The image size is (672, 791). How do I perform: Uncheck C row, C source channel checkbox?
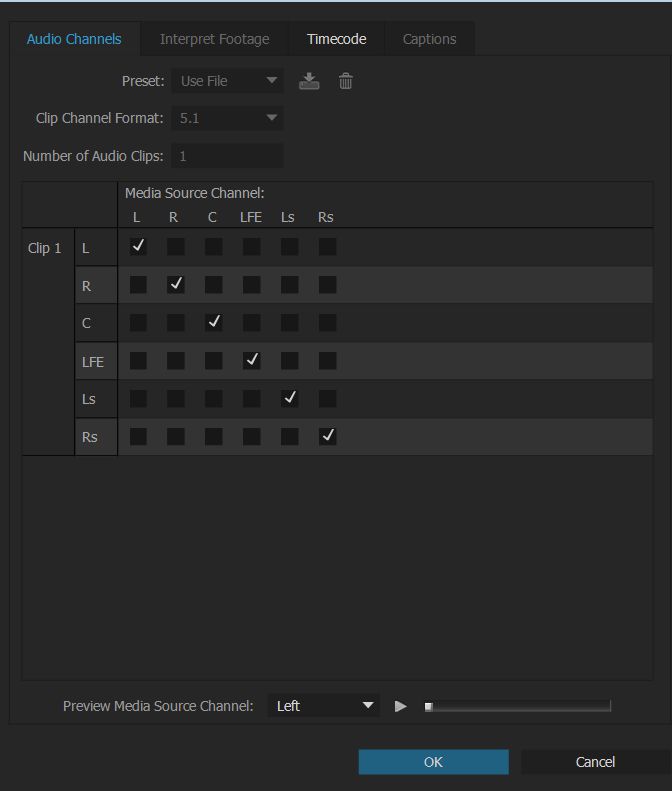pos(214,323)
